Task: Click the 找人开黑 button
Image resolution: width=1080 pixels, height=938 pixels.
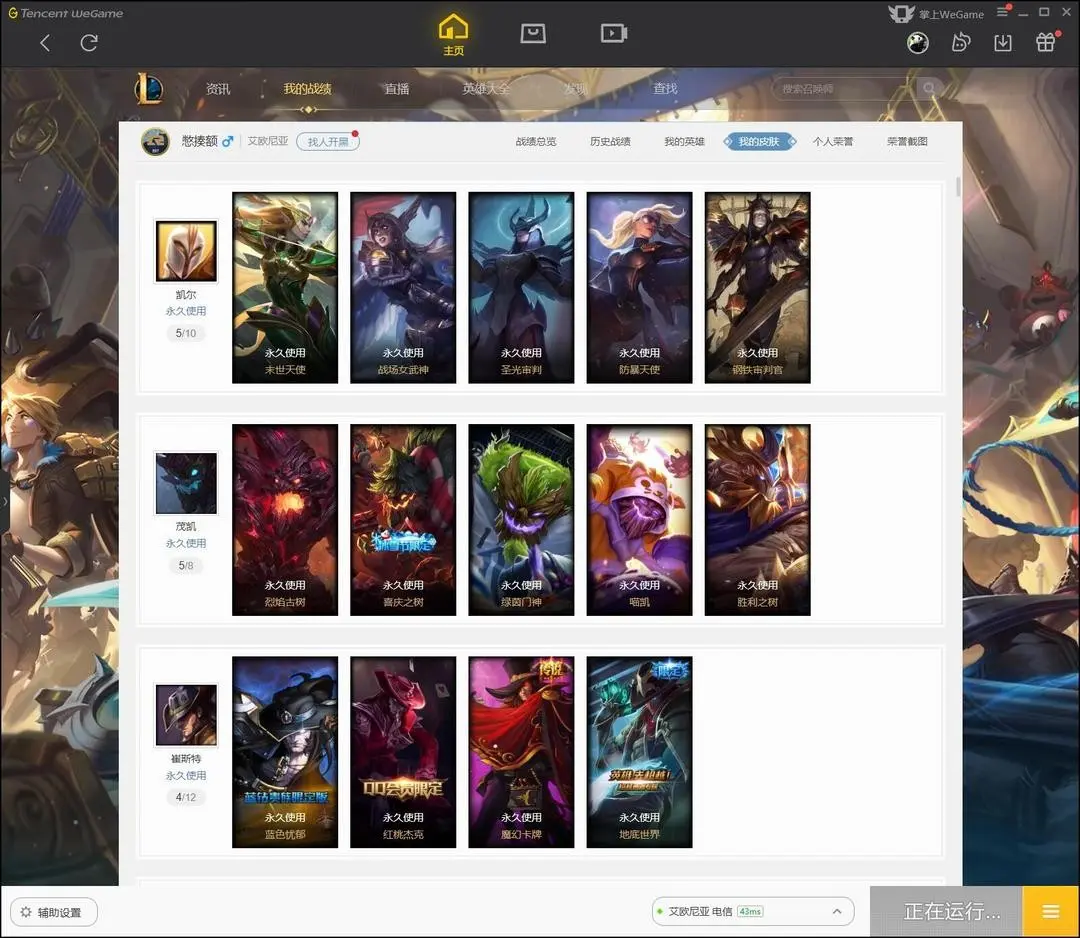Action: click(328, 142)
